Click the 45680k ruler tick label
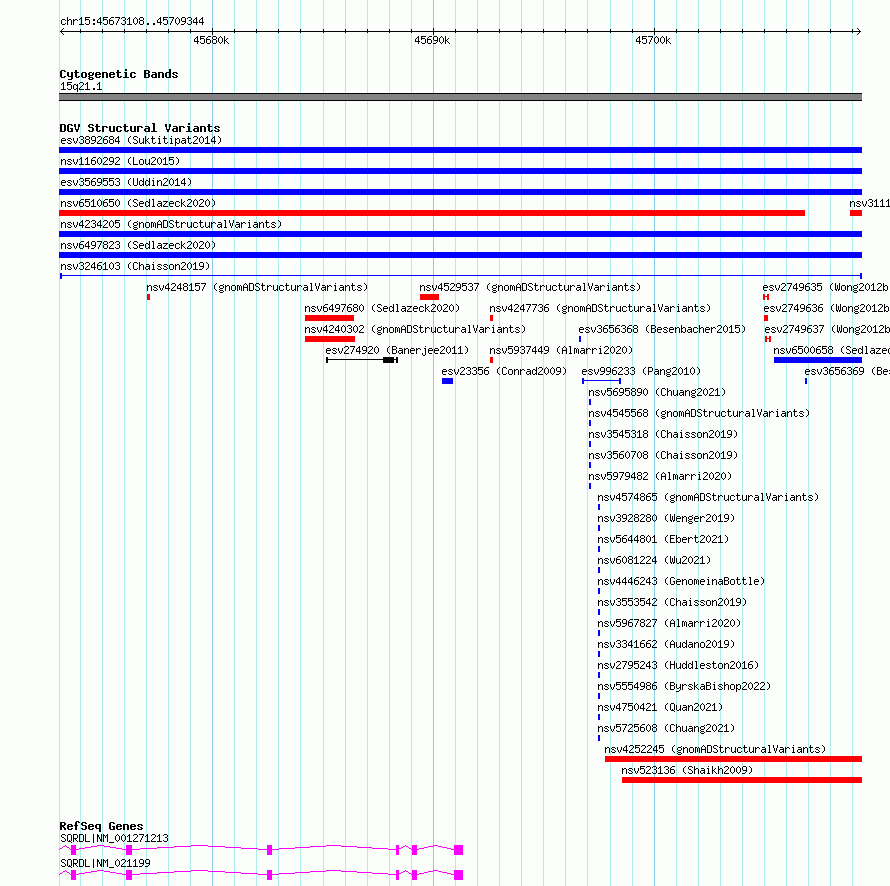 (211, 40)
